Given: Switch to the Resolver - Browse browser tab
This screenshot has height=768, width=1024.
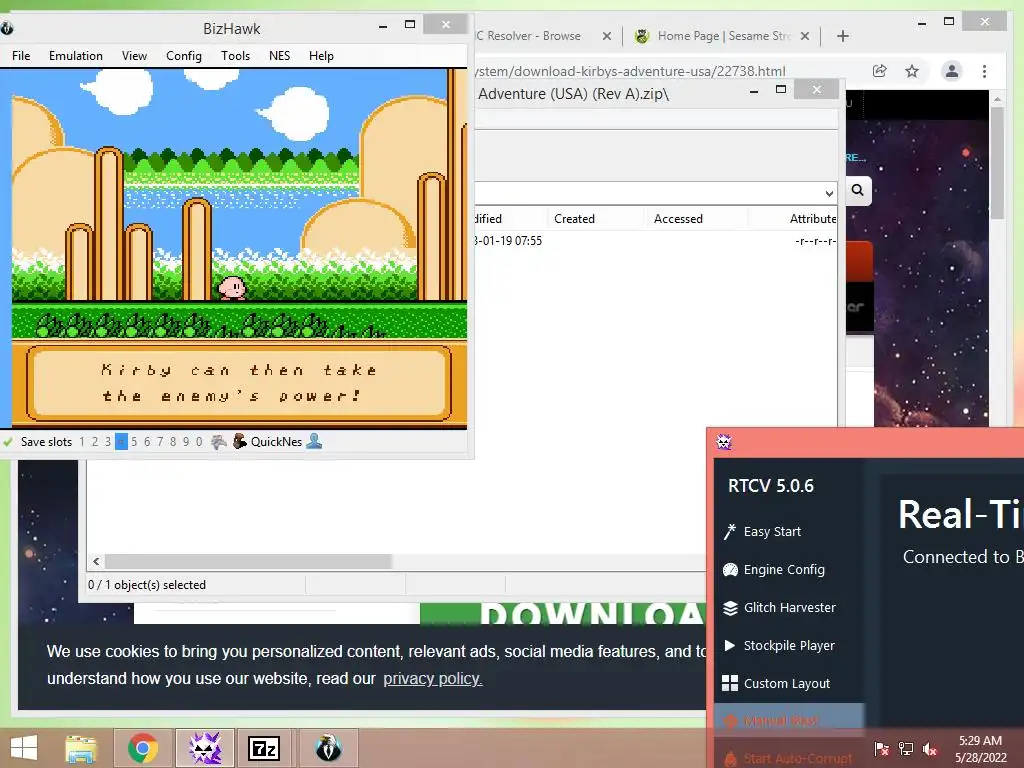Looking at the screenshot, I should (528, 36).
